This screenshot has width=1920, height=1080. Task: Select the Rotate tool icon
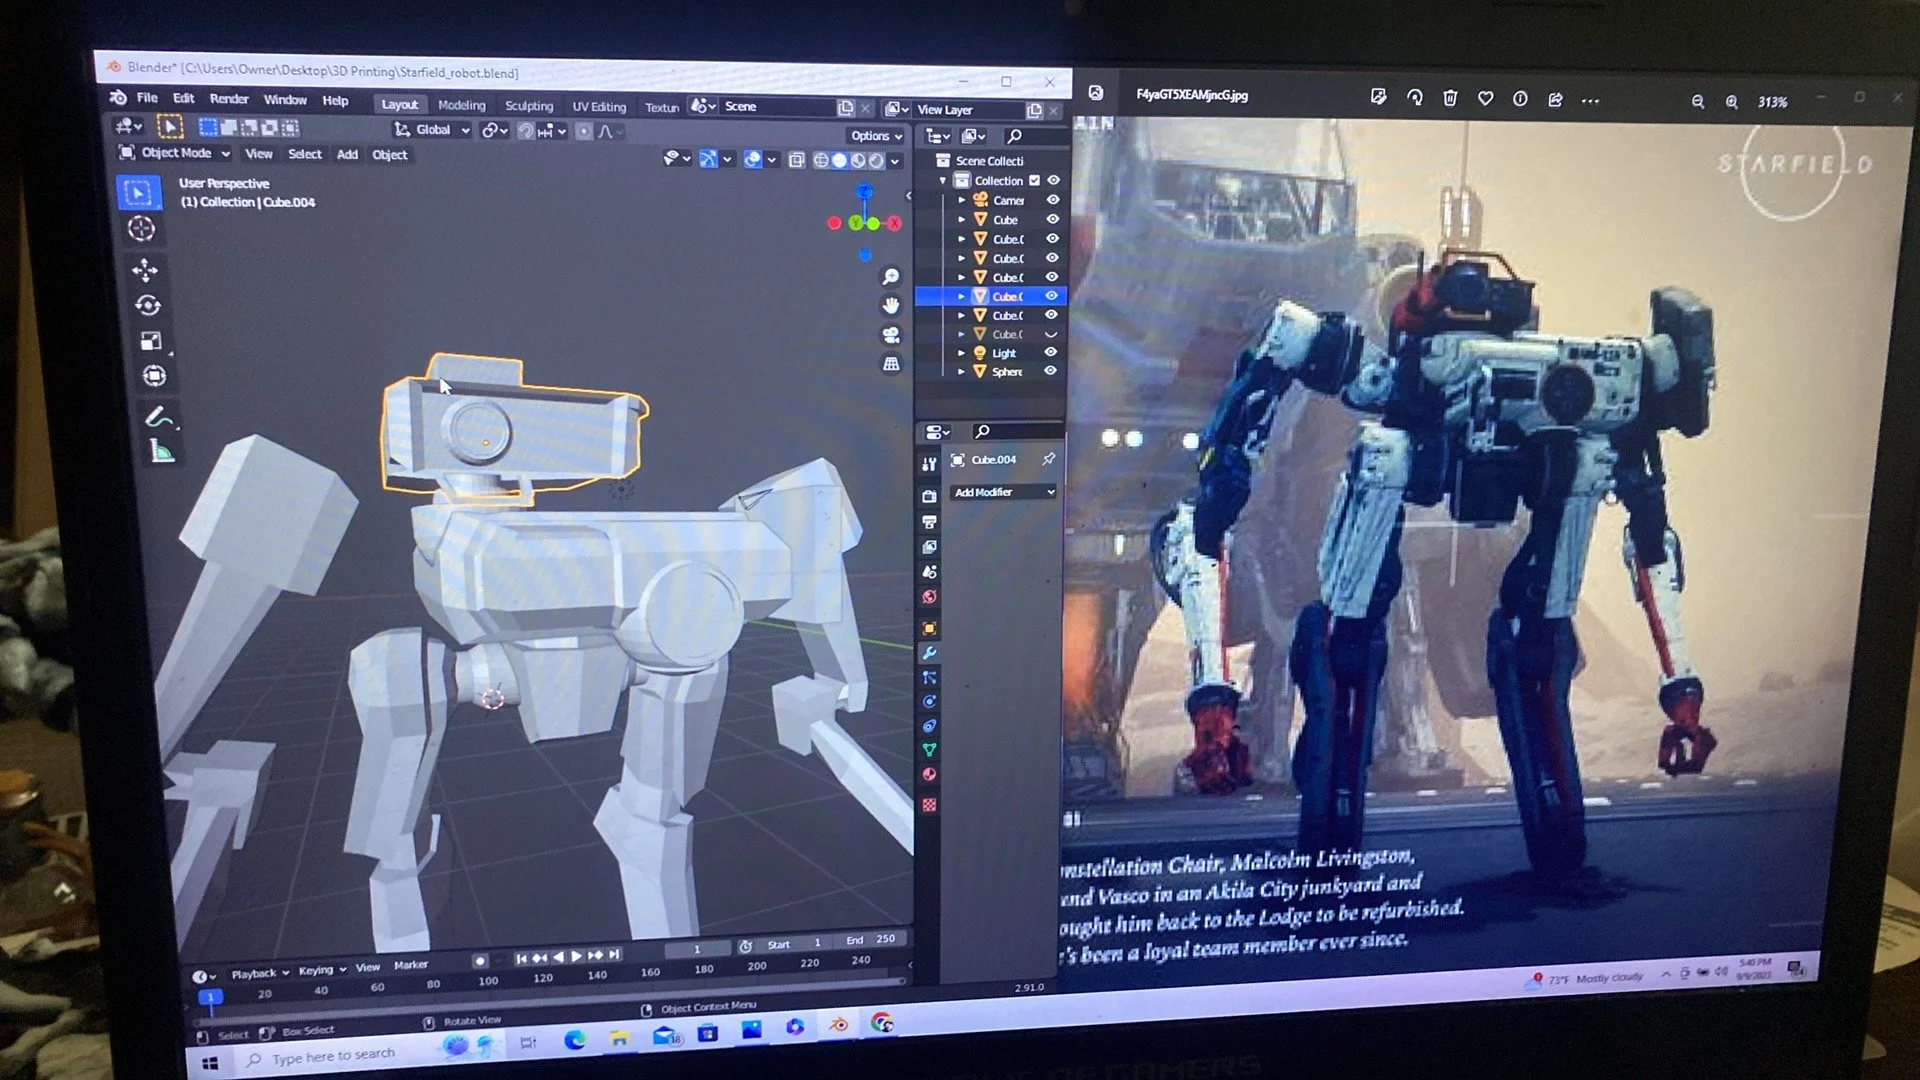coord(147,306)
